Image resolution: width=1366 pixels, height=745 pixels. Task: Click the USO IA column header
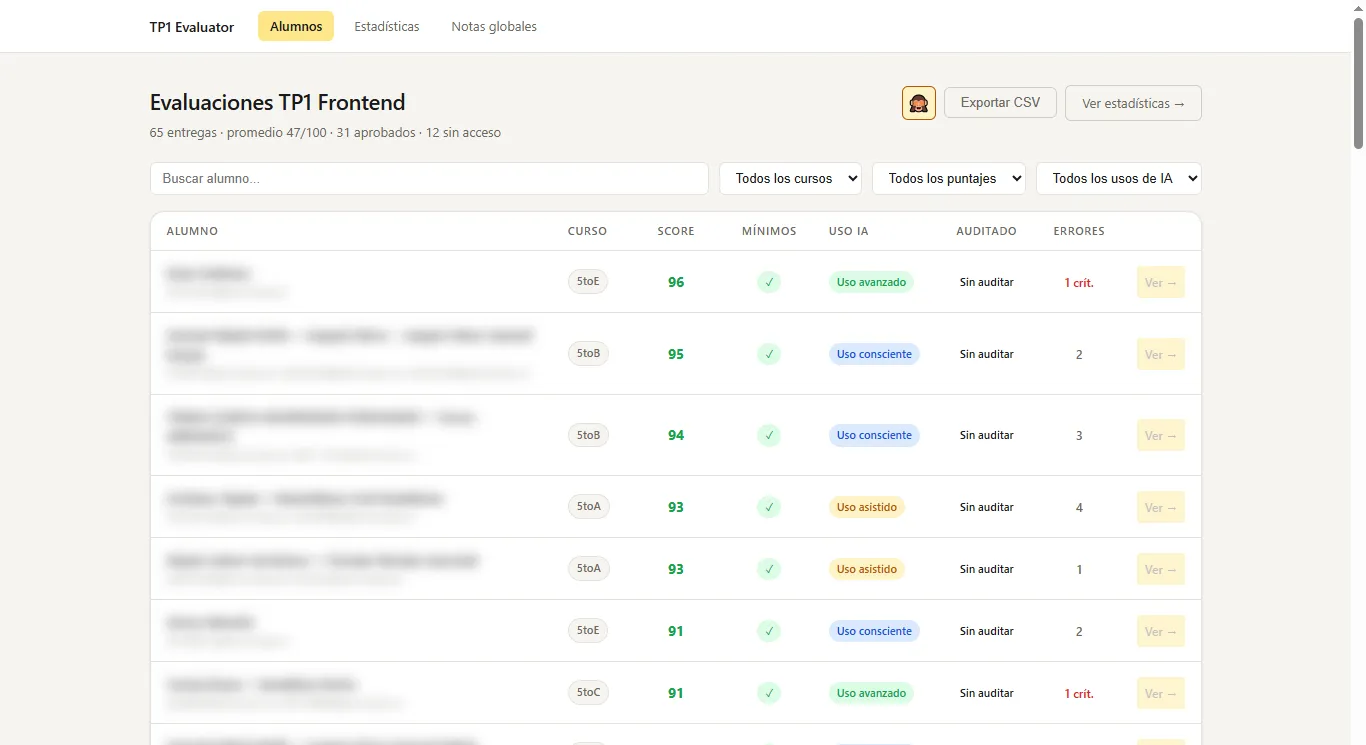point(849,231)
